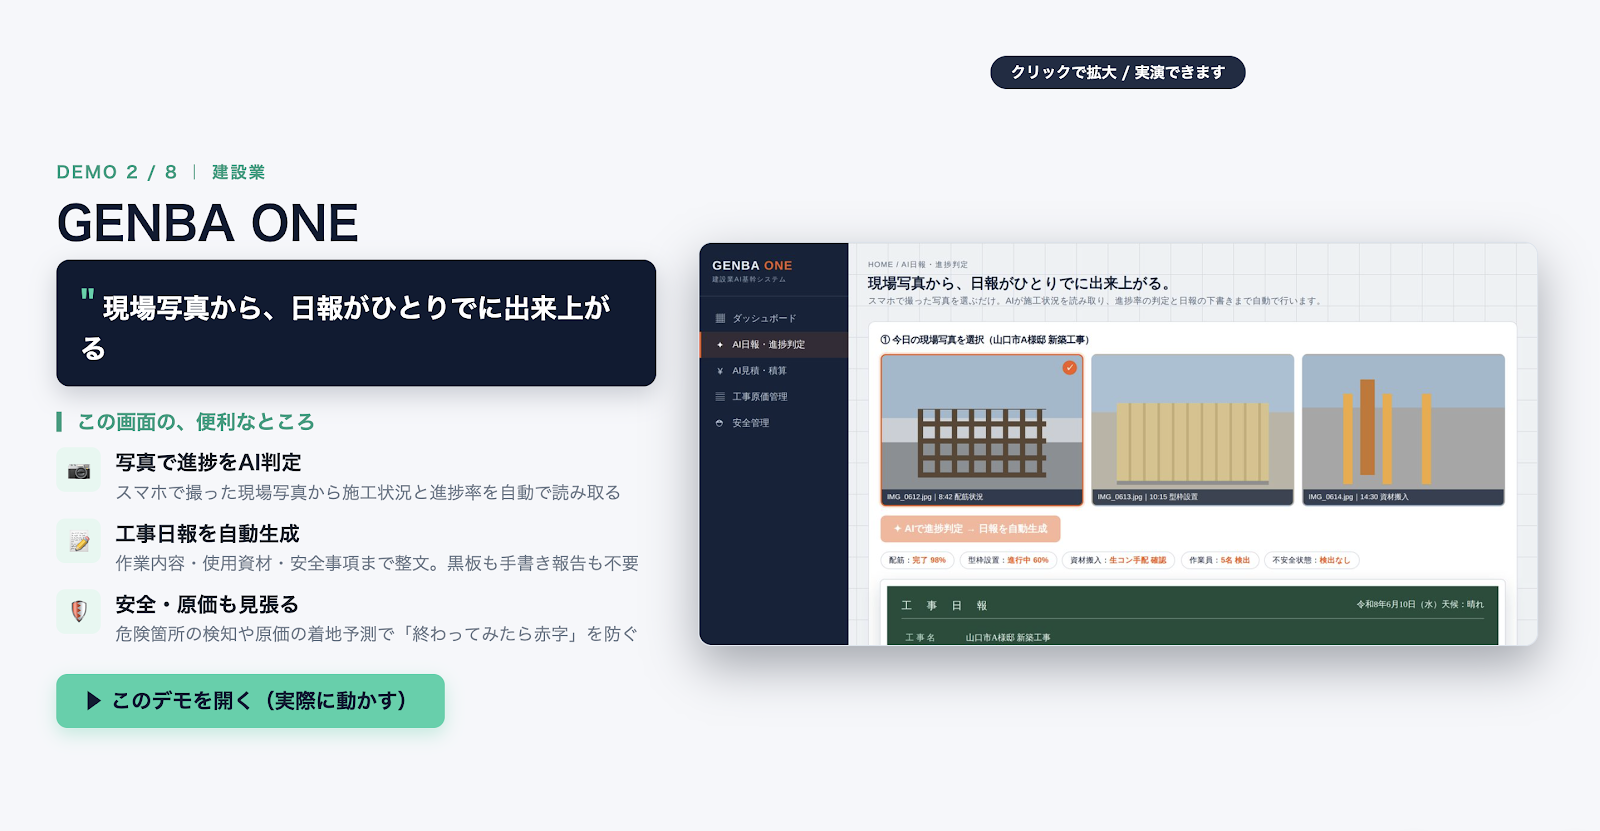Click the 工事日報 blackboard header
Image resolution: width=1600 pixels, height=831 pixels.
pyautogui.click(x=944, y=606)
